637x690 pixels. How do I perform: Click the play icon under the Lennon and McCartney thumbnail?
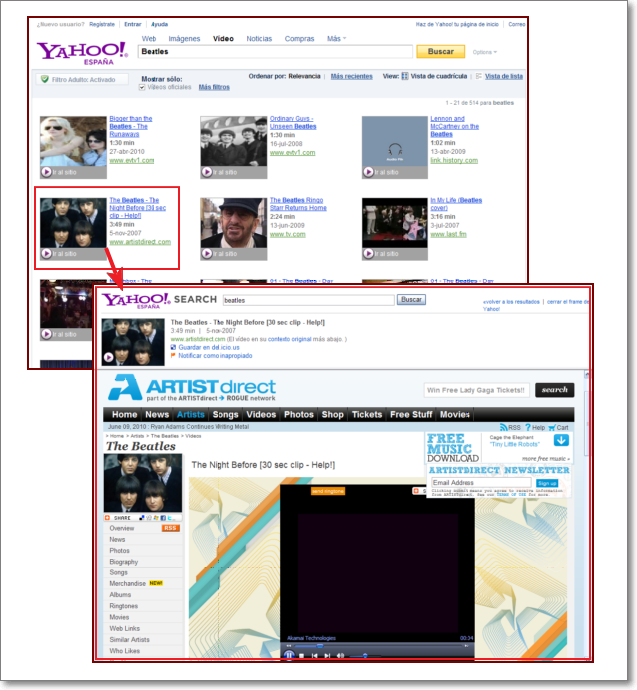369,172
